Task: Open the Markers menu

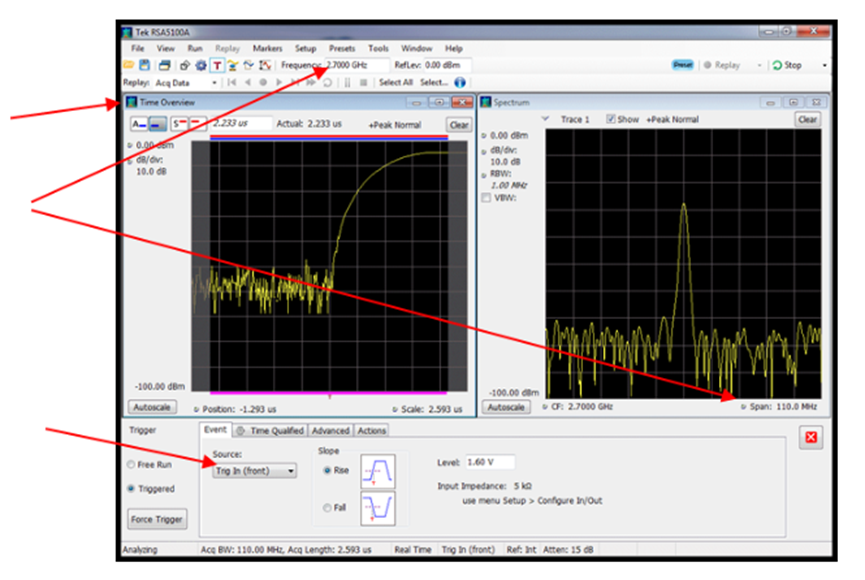Action: coord(267,48)
